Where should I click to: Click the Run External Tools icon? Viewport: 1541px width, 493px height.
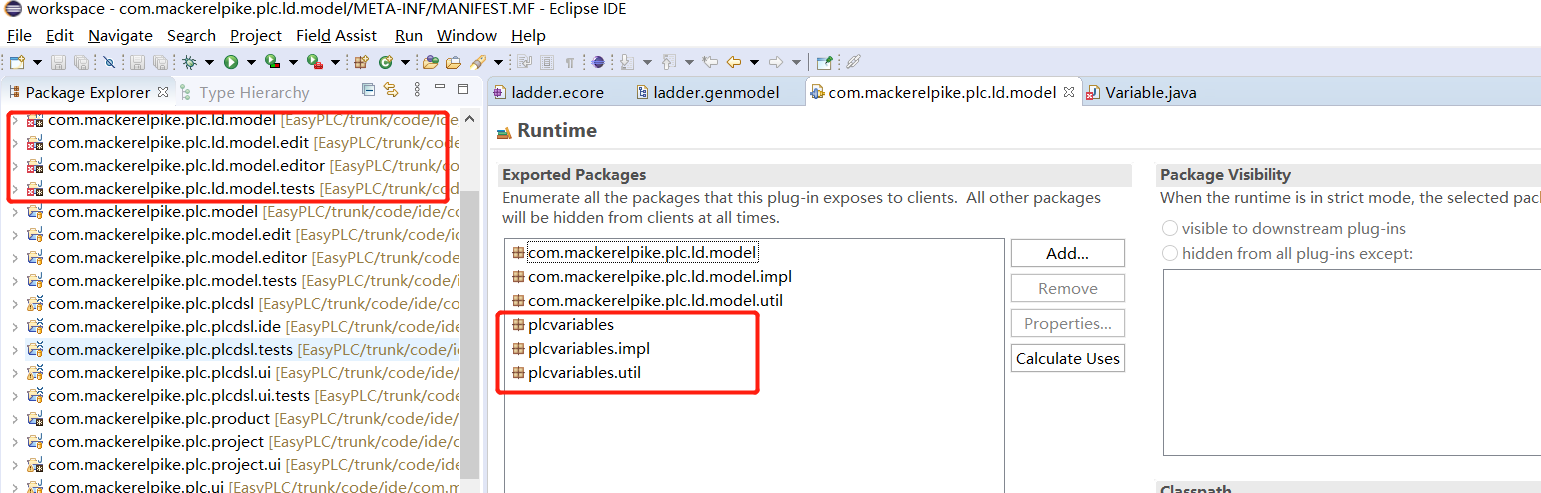tap(314, 62)
